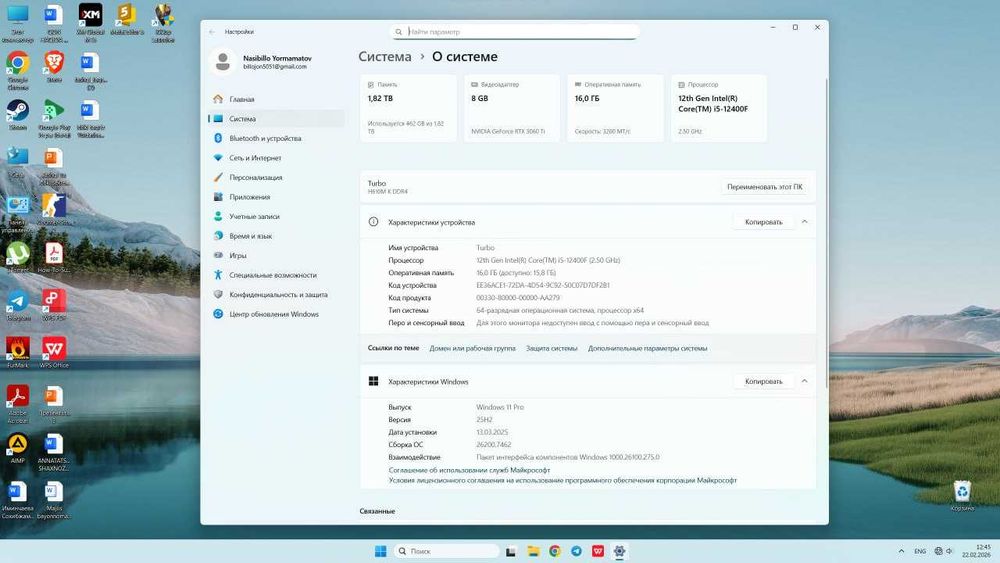Open AIMP desktop shortcut
This screenshot has height=563, width=1000.
18,448
